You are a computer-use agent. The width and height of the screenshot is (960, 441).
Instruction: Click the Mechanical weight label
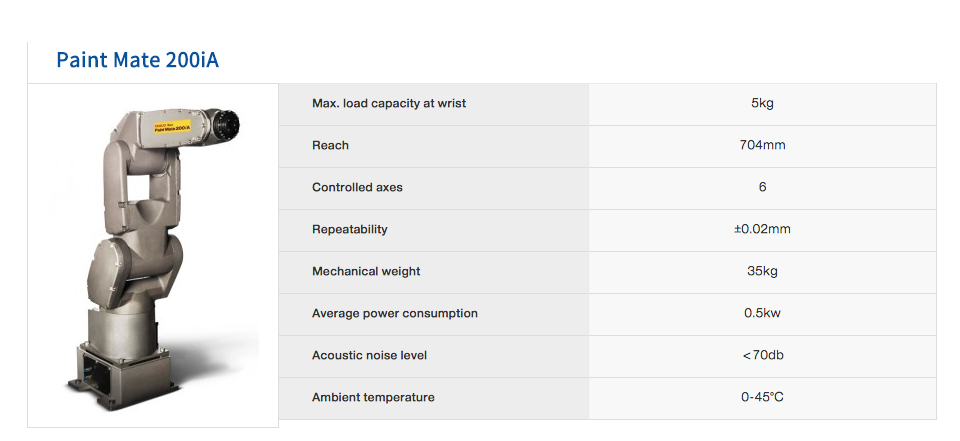pyautogui.click(x=366, y=271)
